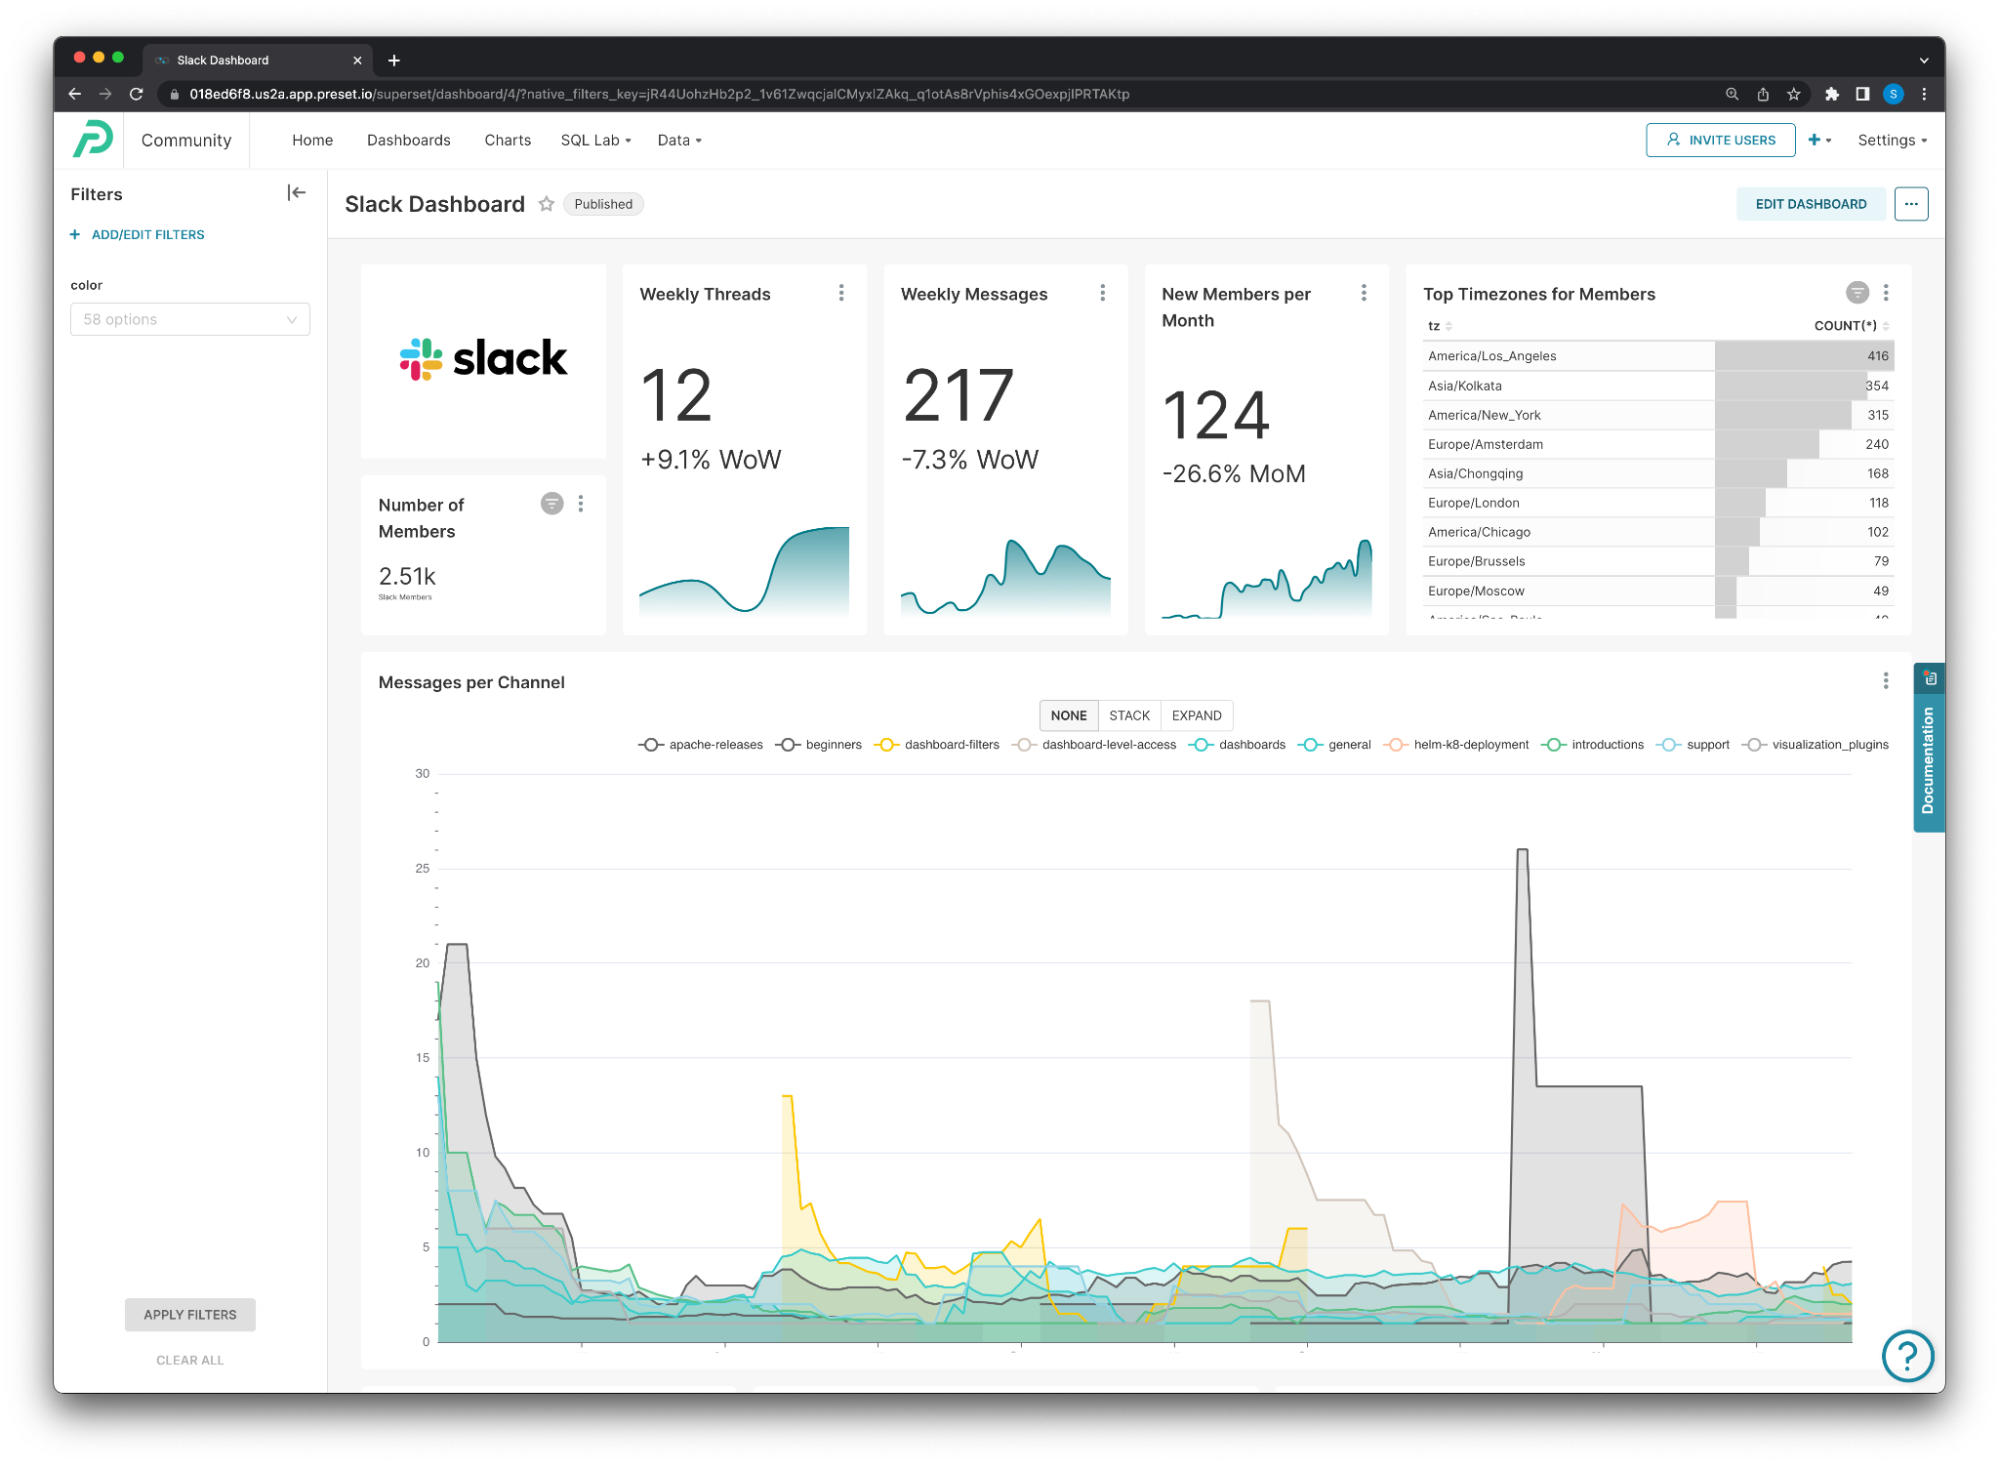Open the color filter dropdown
Viewport: 1999px width, 1465px height.
(x=190, y=320)
